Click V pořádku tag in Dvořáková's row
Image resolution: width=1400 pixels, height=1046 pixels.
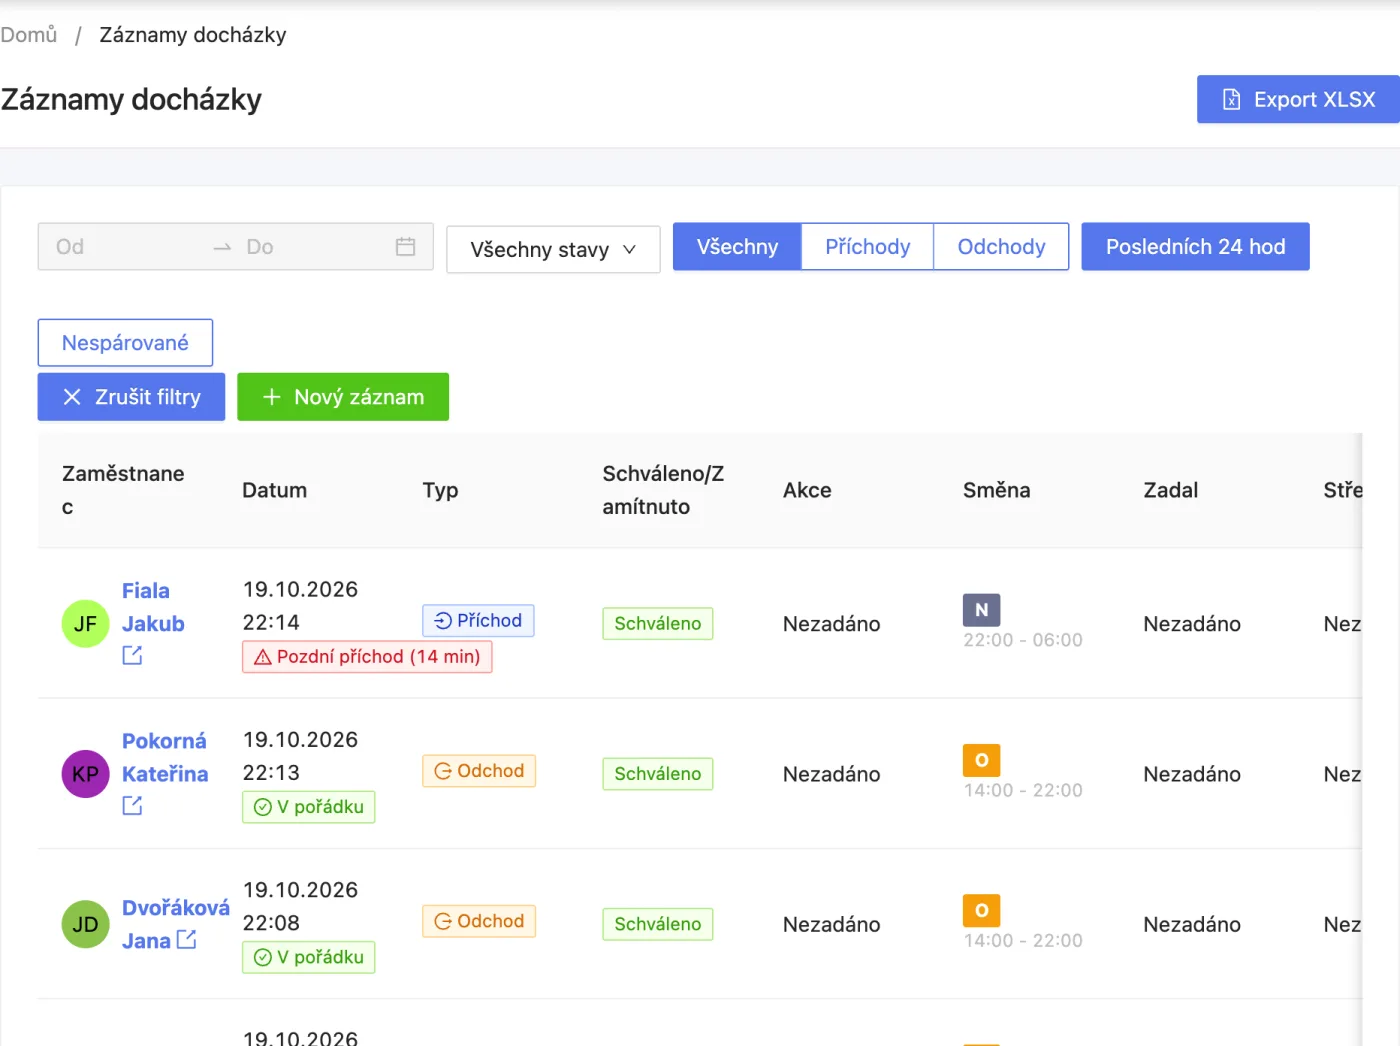(309, 957)
